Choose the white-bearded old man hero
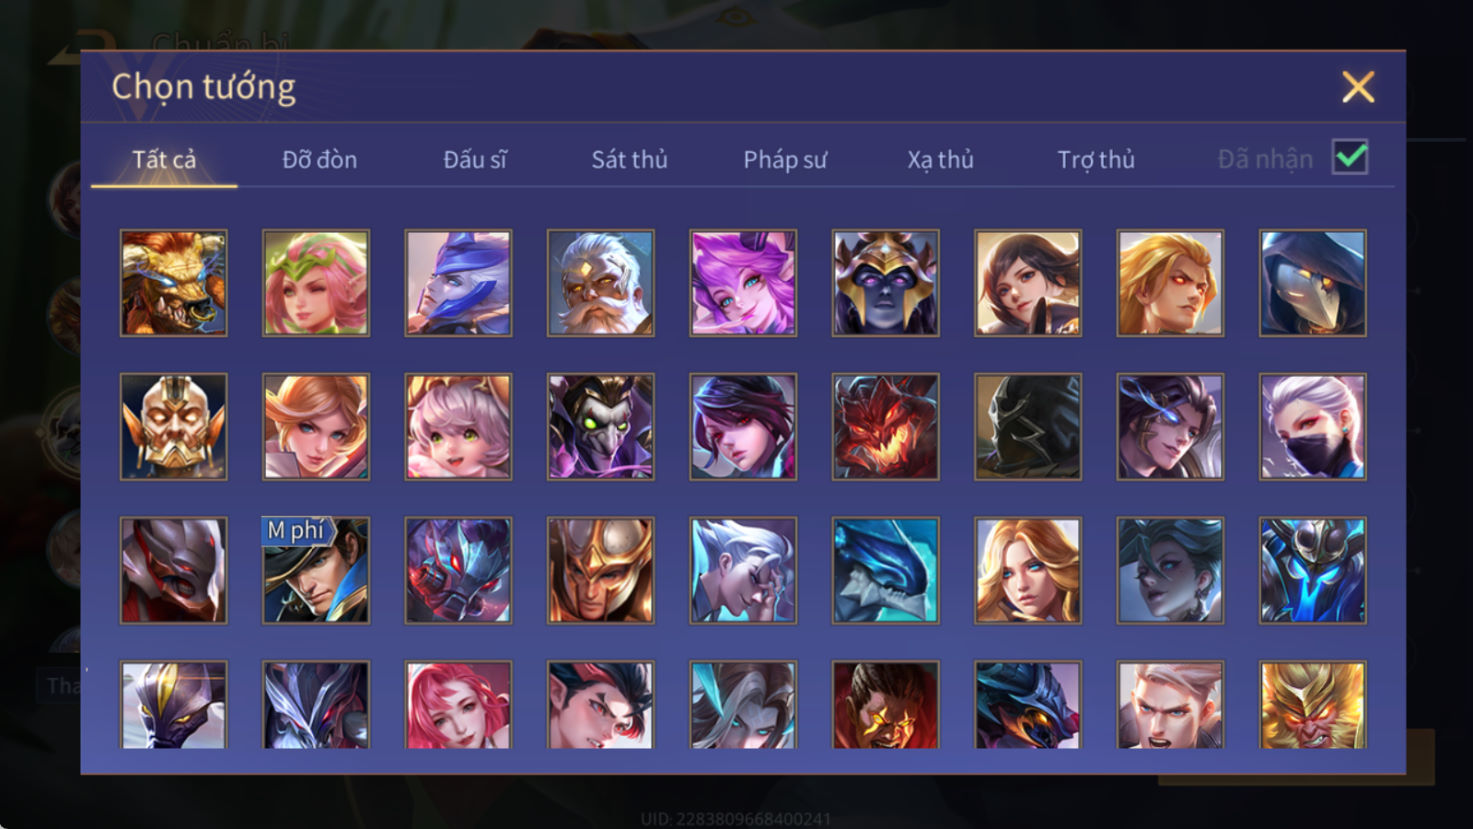The width and height of the screenshot is (1473, 829). (601, 283)
